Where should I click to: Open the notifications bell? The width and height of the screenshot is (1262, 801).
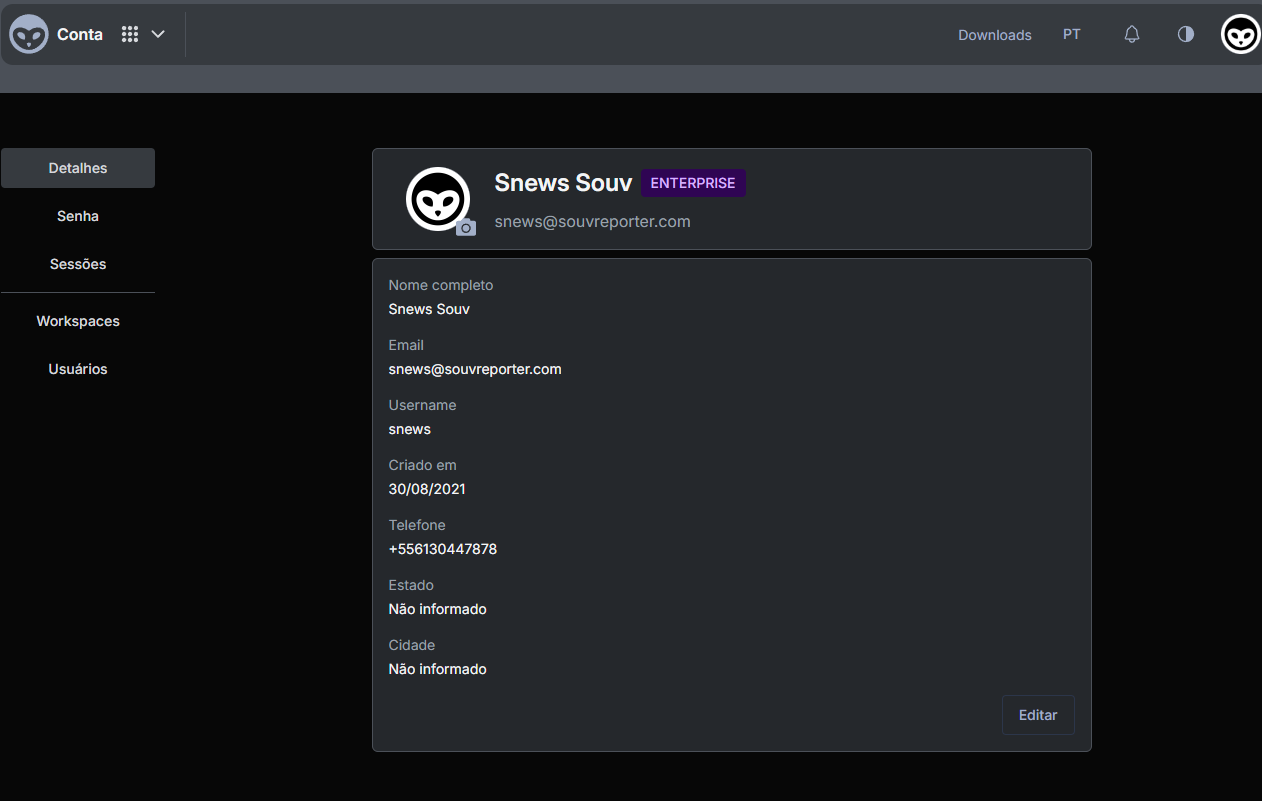click(x=1132, y=34)
